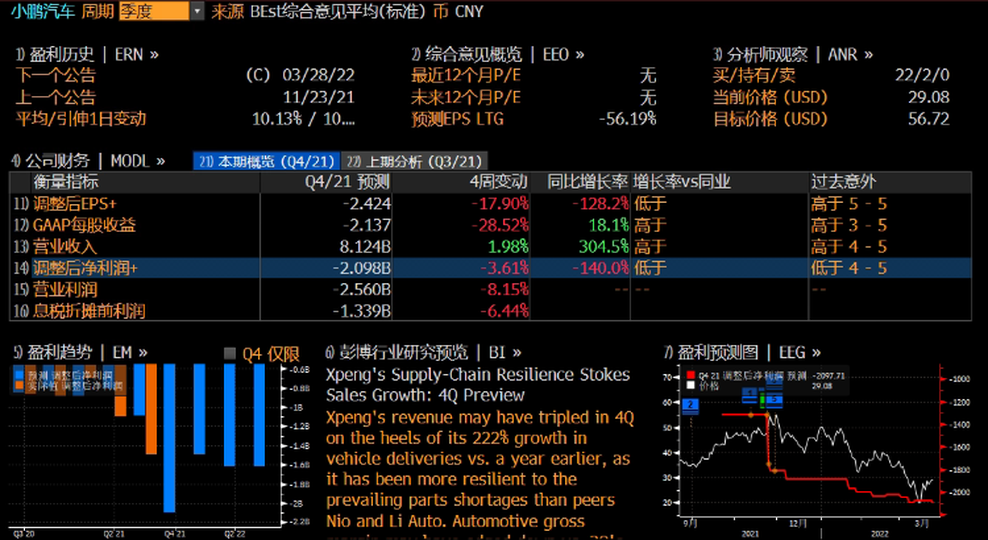Switch to 上期分析 (Q3/21) tab
Image resolution: width=988 pixels, height=540 pixels.
416,161
